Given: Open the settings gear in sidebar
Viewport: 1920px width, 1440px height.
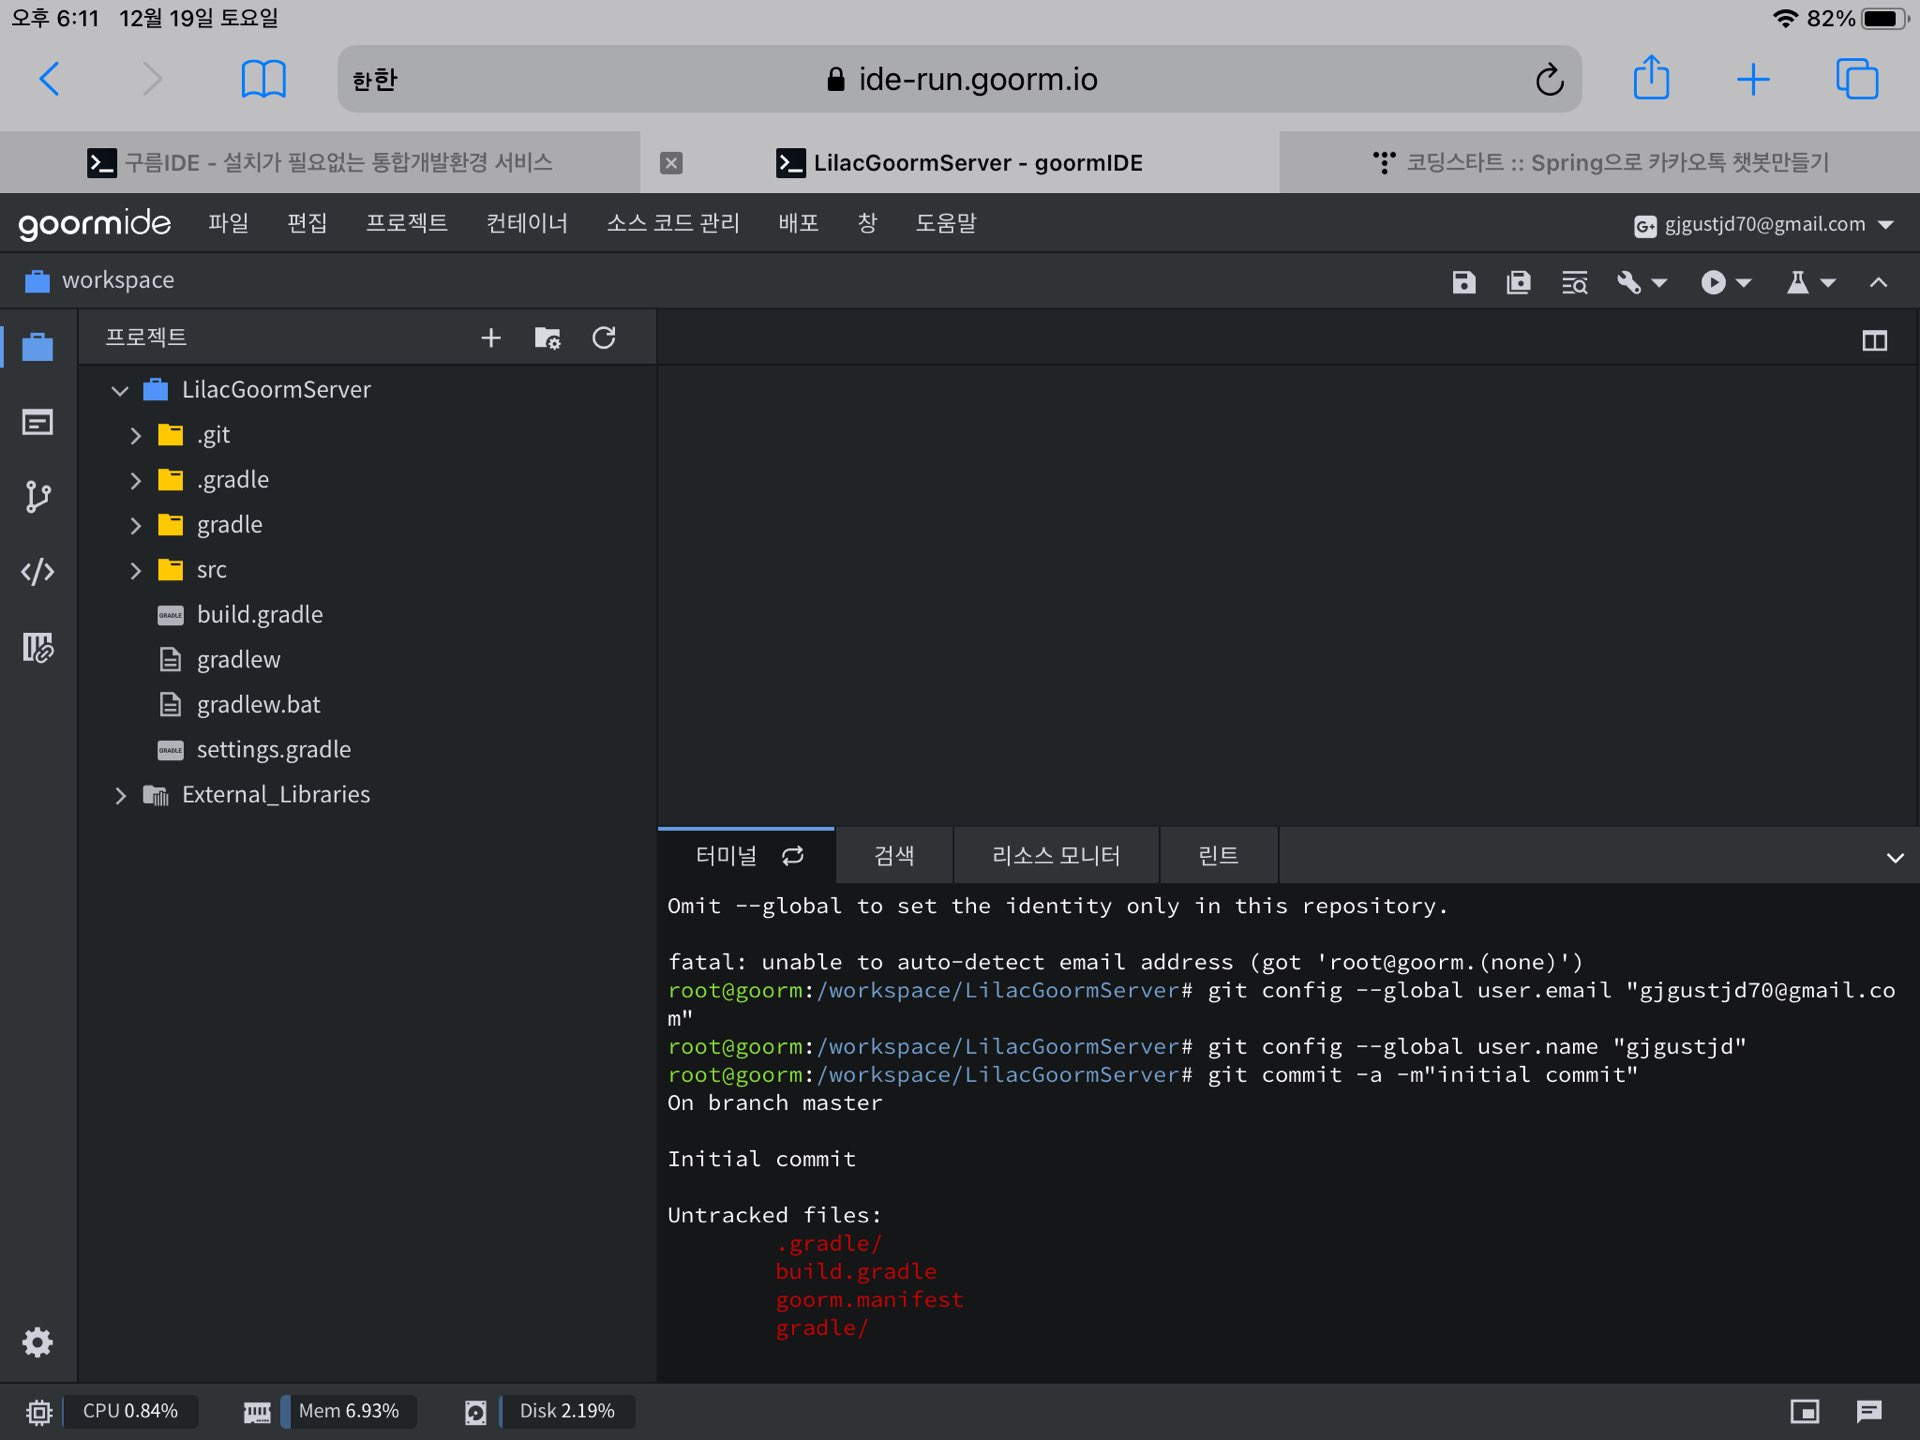Looking at the screenshot, I should 37,1342.
